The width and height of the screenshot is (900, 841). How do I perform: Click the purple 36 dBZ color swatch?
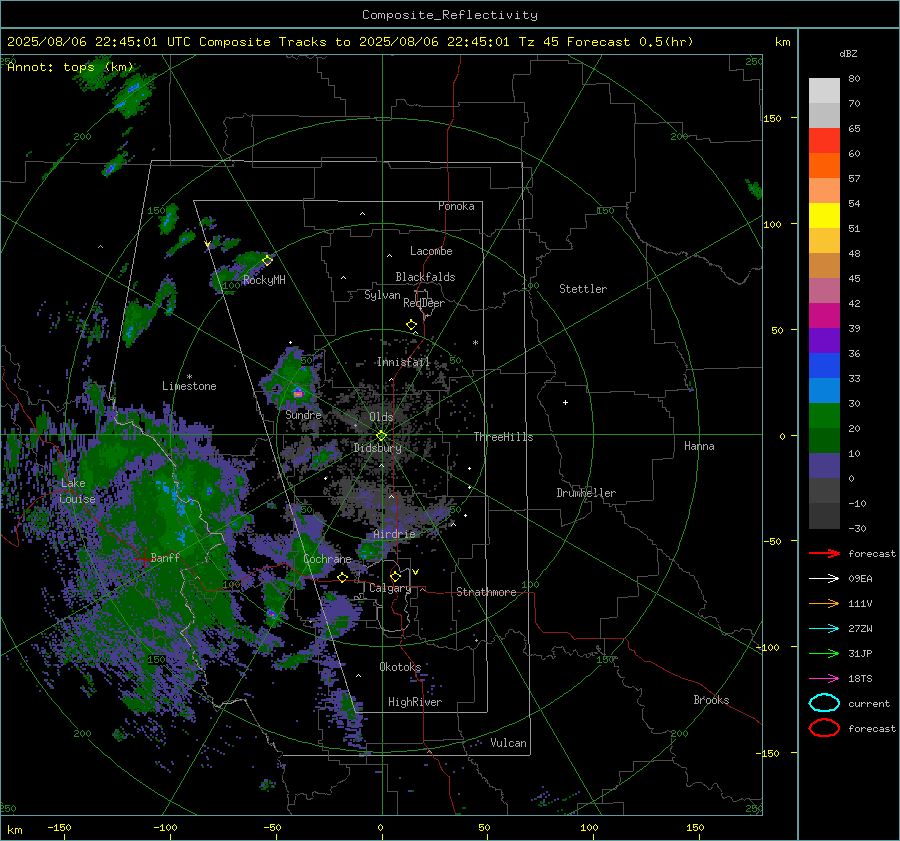824,340
